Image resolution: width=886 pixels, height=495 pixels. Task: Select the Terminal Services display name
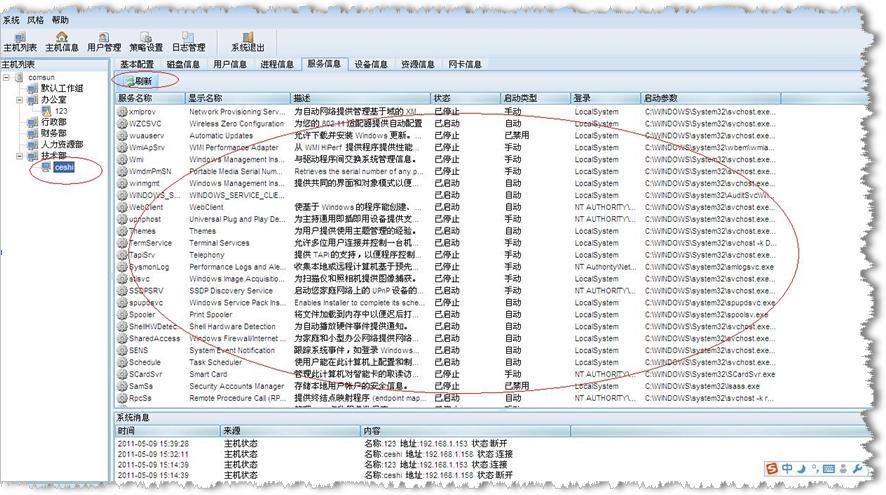219,243
